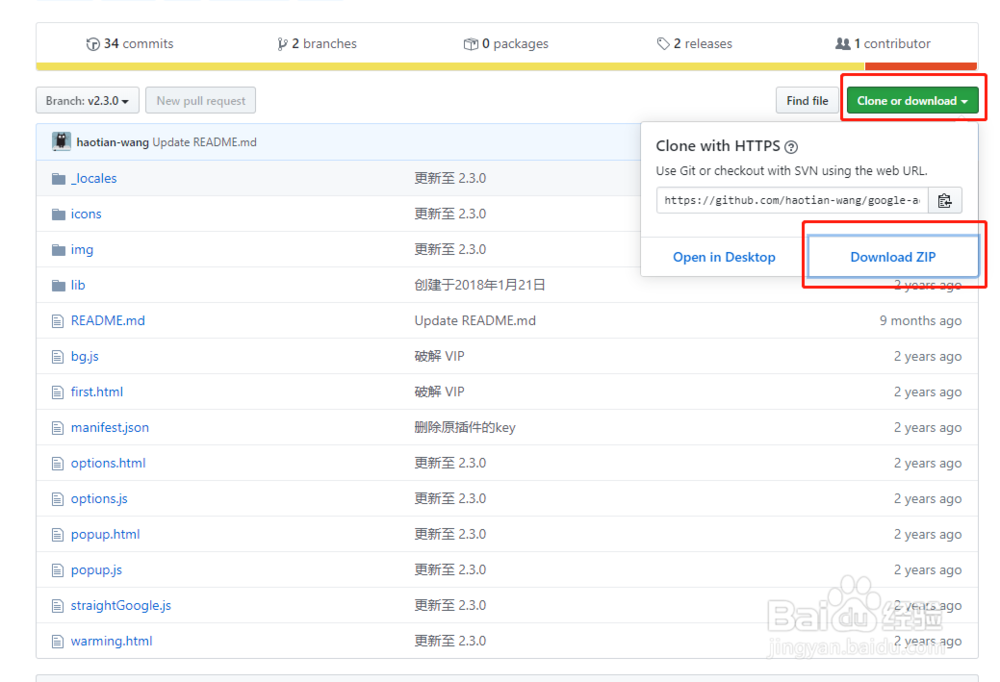The width and height of the screenshot is (1000, 682).
Task: Click '创建于2018年1月21日' commit message
Action: coord(480,285)
